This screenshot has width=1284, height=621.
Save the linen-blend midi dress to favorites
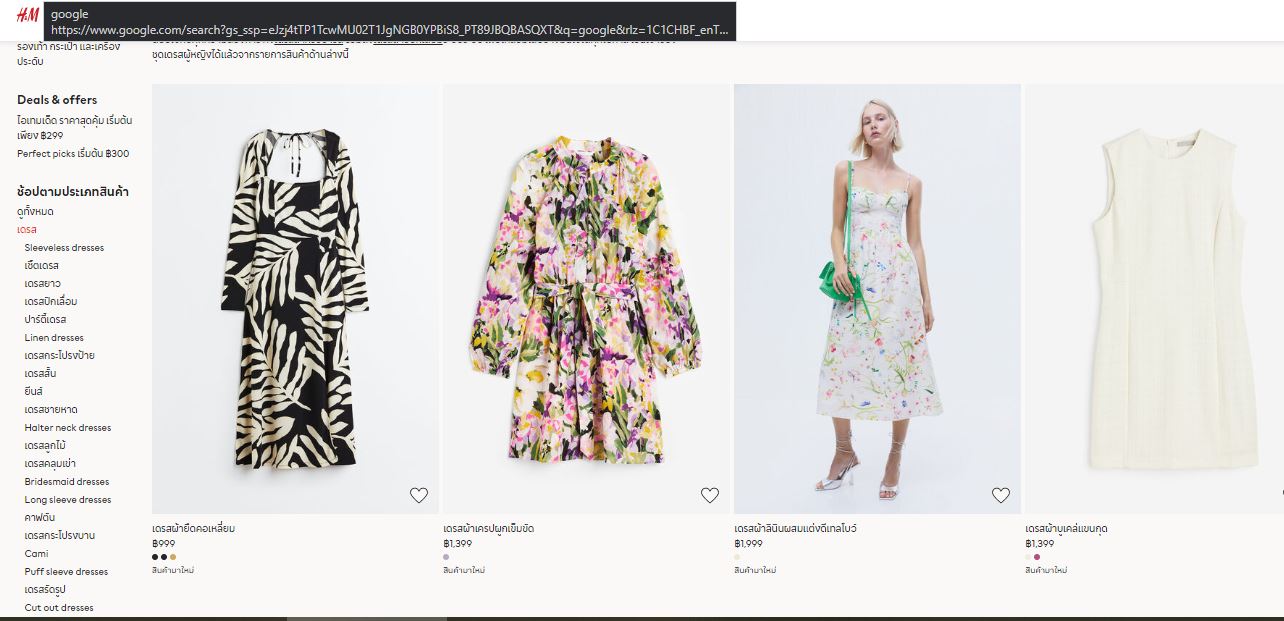1001,495
